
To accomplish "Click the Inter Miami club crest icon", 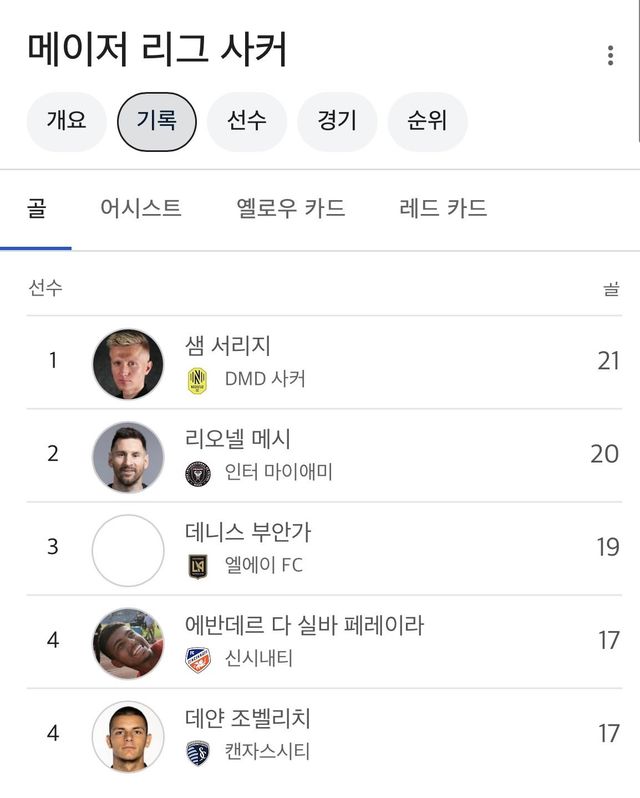I will (198, 473).
